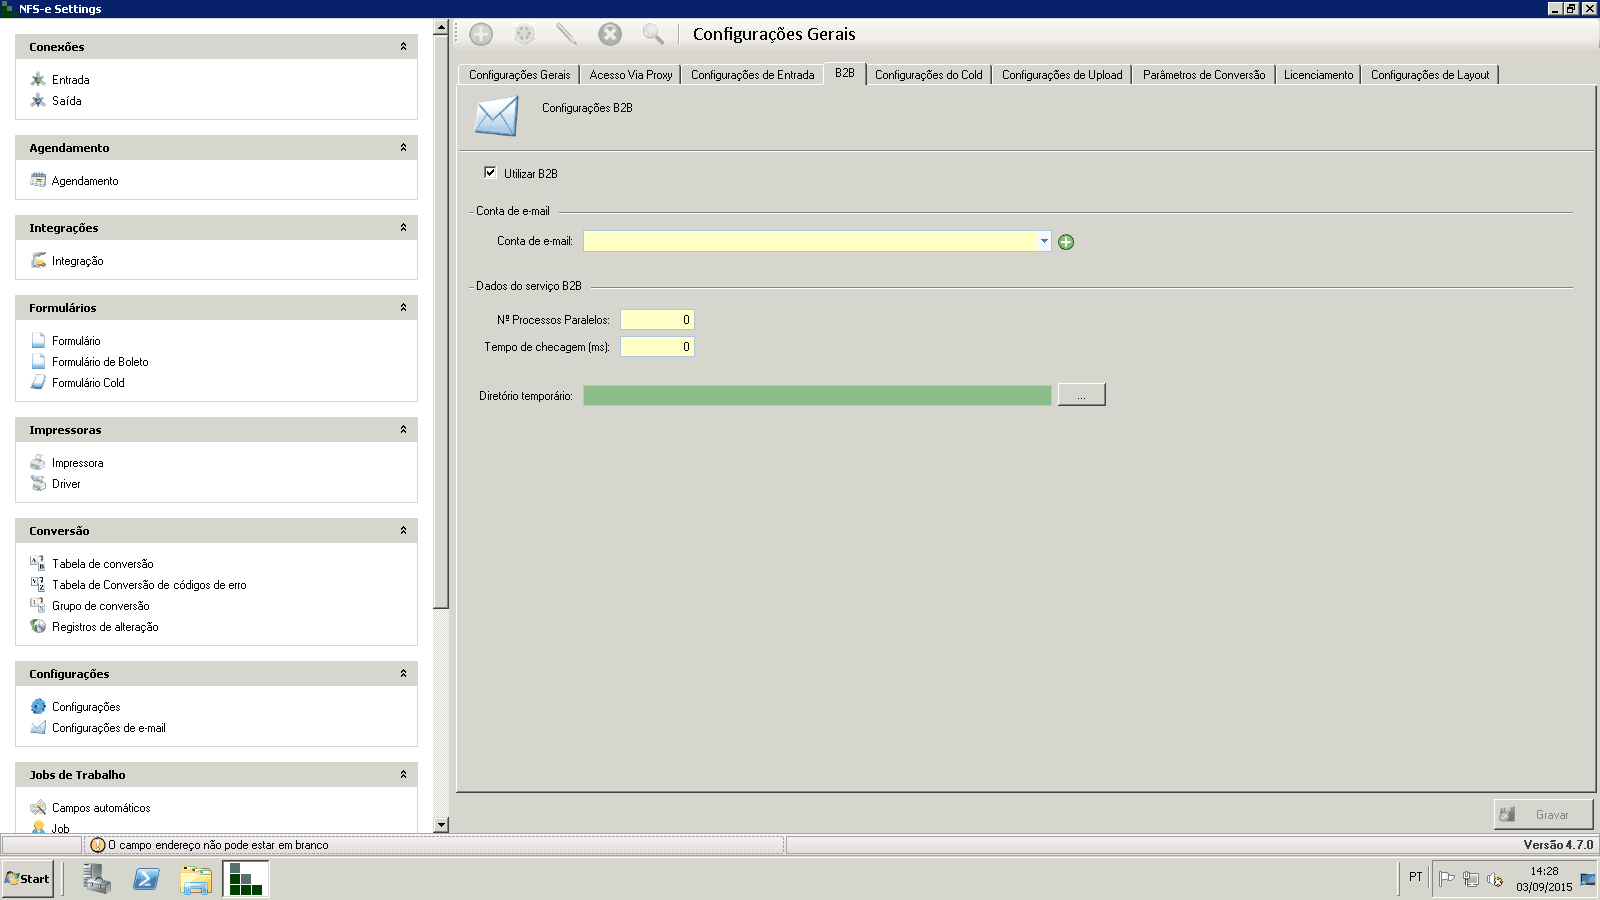Open the Acesso Via Proxy tab
This screenshot has height=900, width=1600.
(630, 75)
